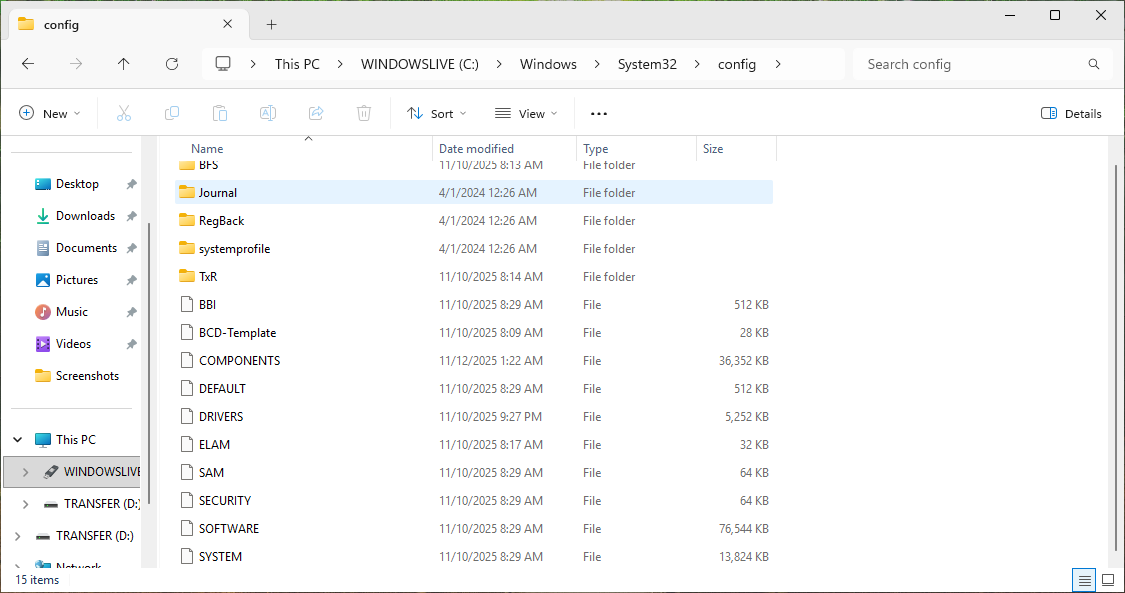Open the View dropdown menu
The height and width of the screenshot is (593, 1125).
tap(526, 113)
